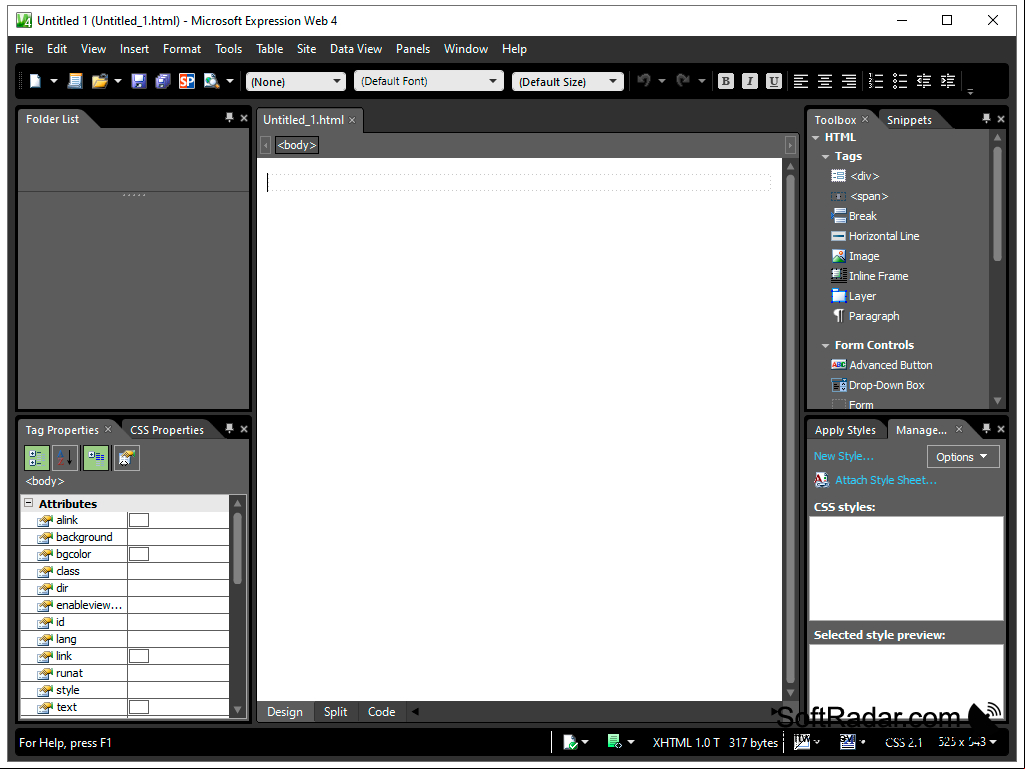Toggle Align Text Left
1025x769 pixels.
[801, 80]
